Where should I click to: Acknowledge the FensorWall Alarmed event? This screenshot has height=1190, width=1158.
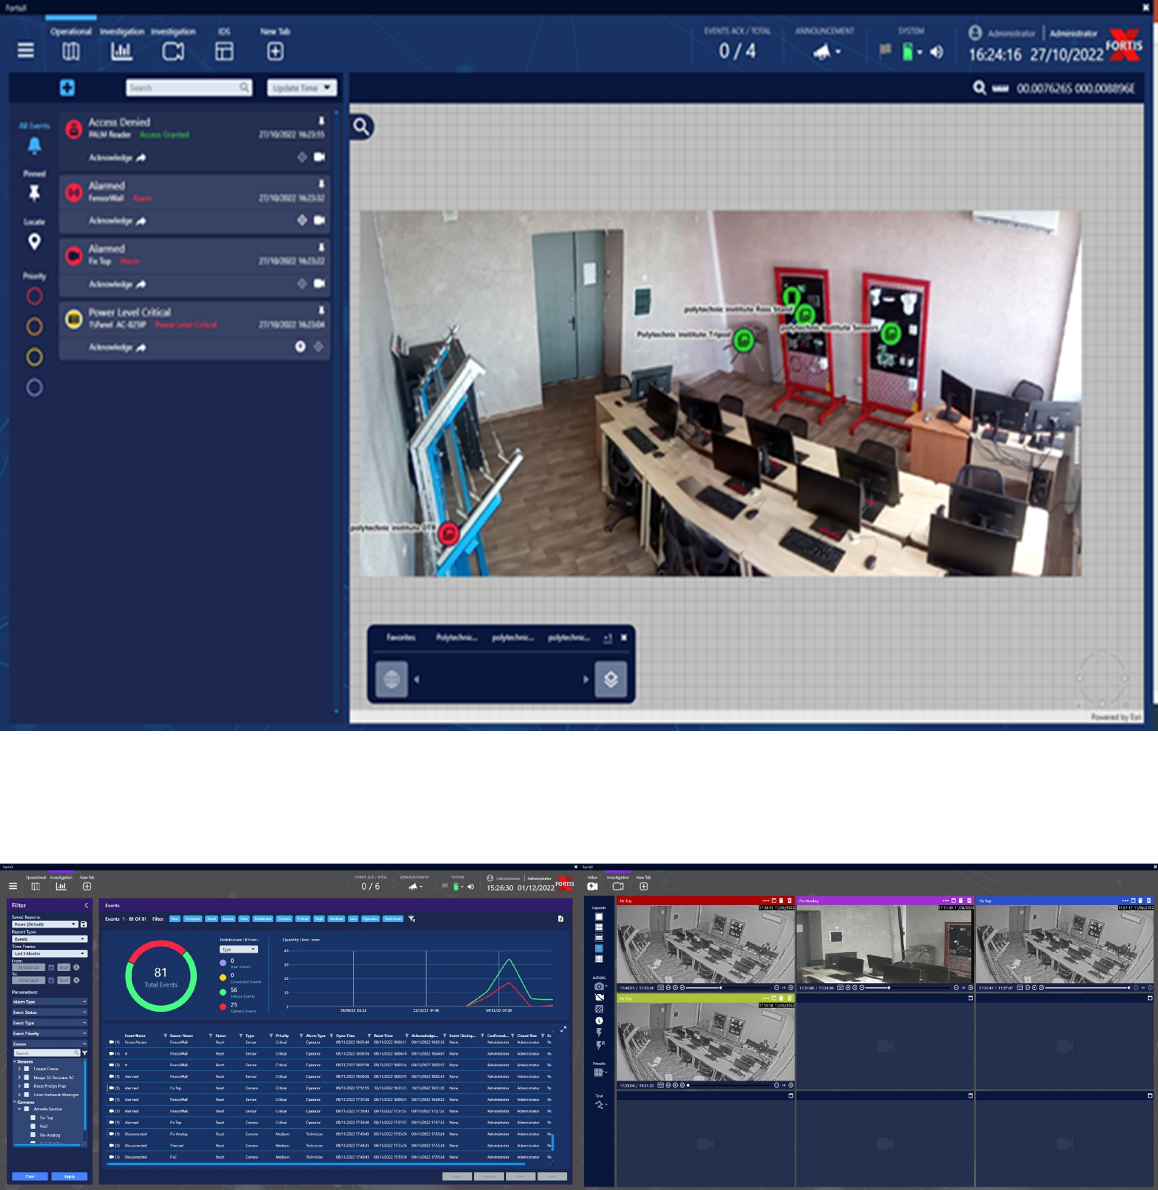(x=117, y=221)
